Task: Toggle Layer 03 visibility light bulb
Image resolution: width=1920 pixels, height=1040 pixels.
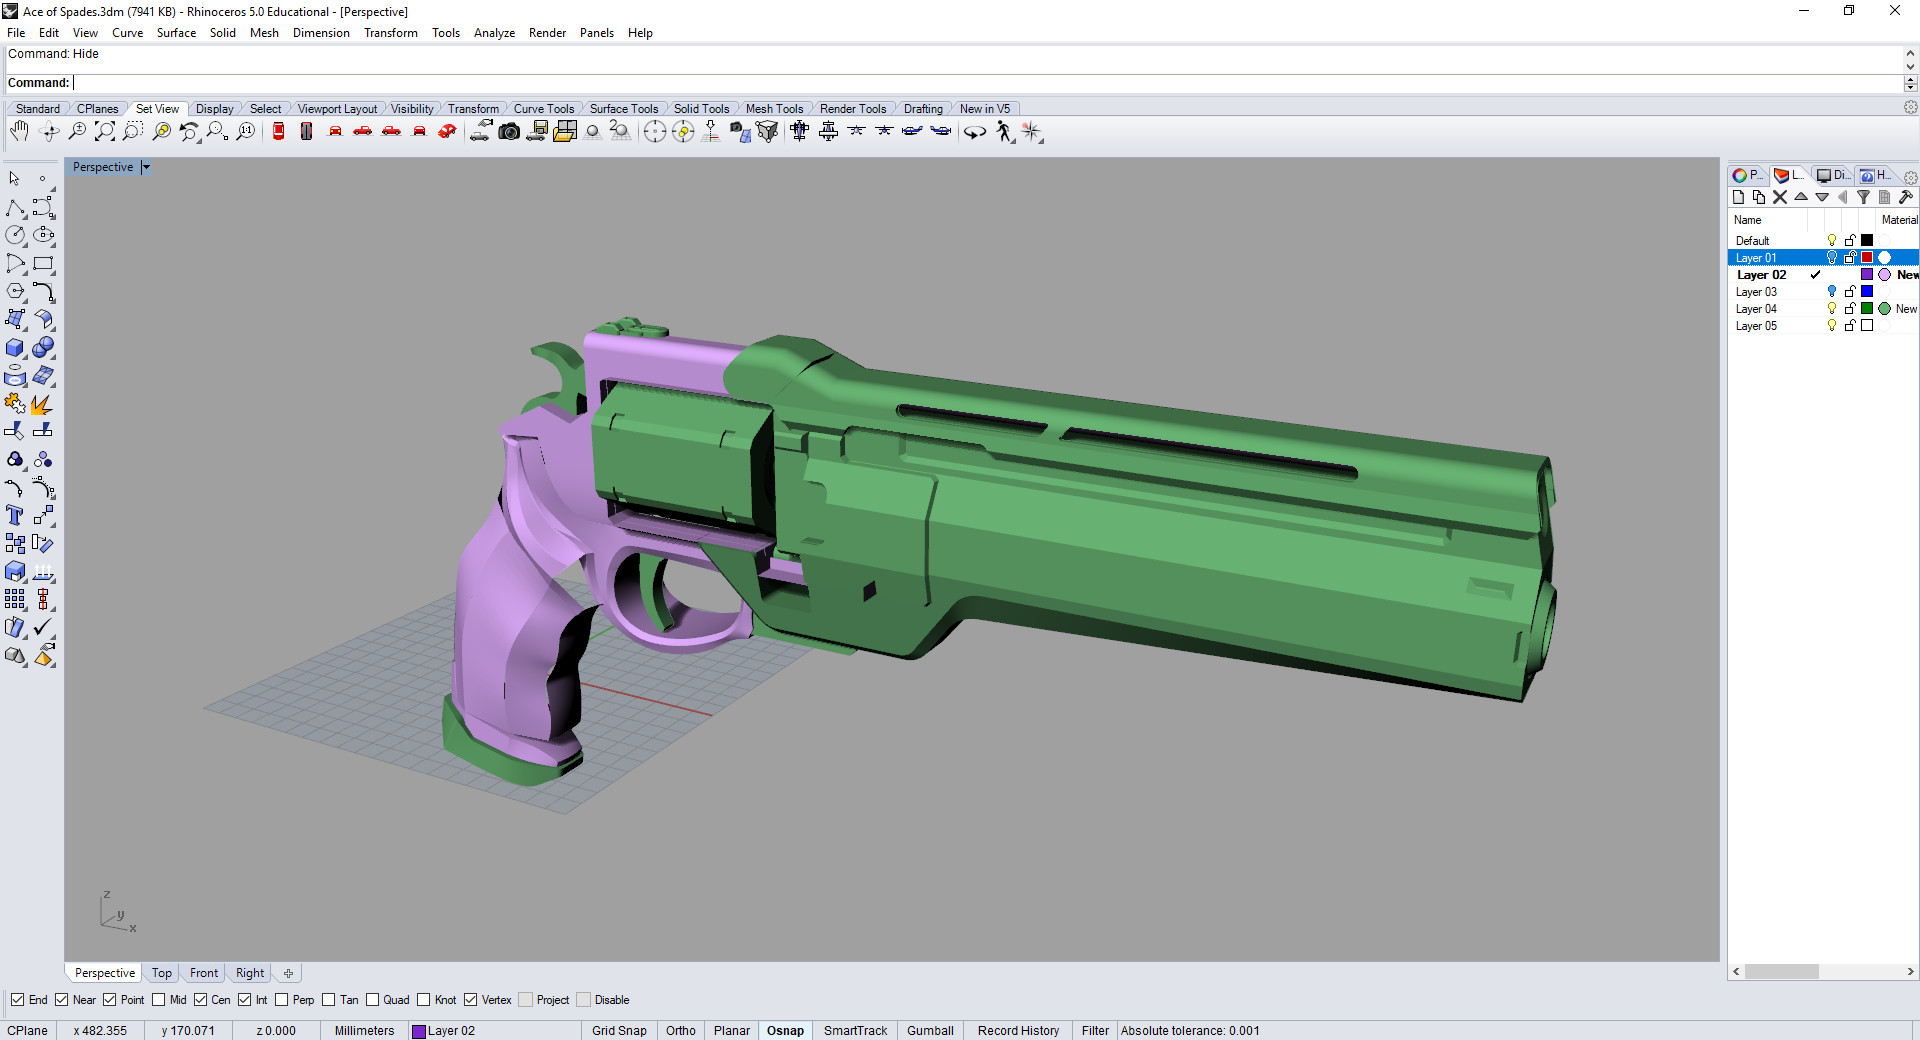Action: [1832, 292]
